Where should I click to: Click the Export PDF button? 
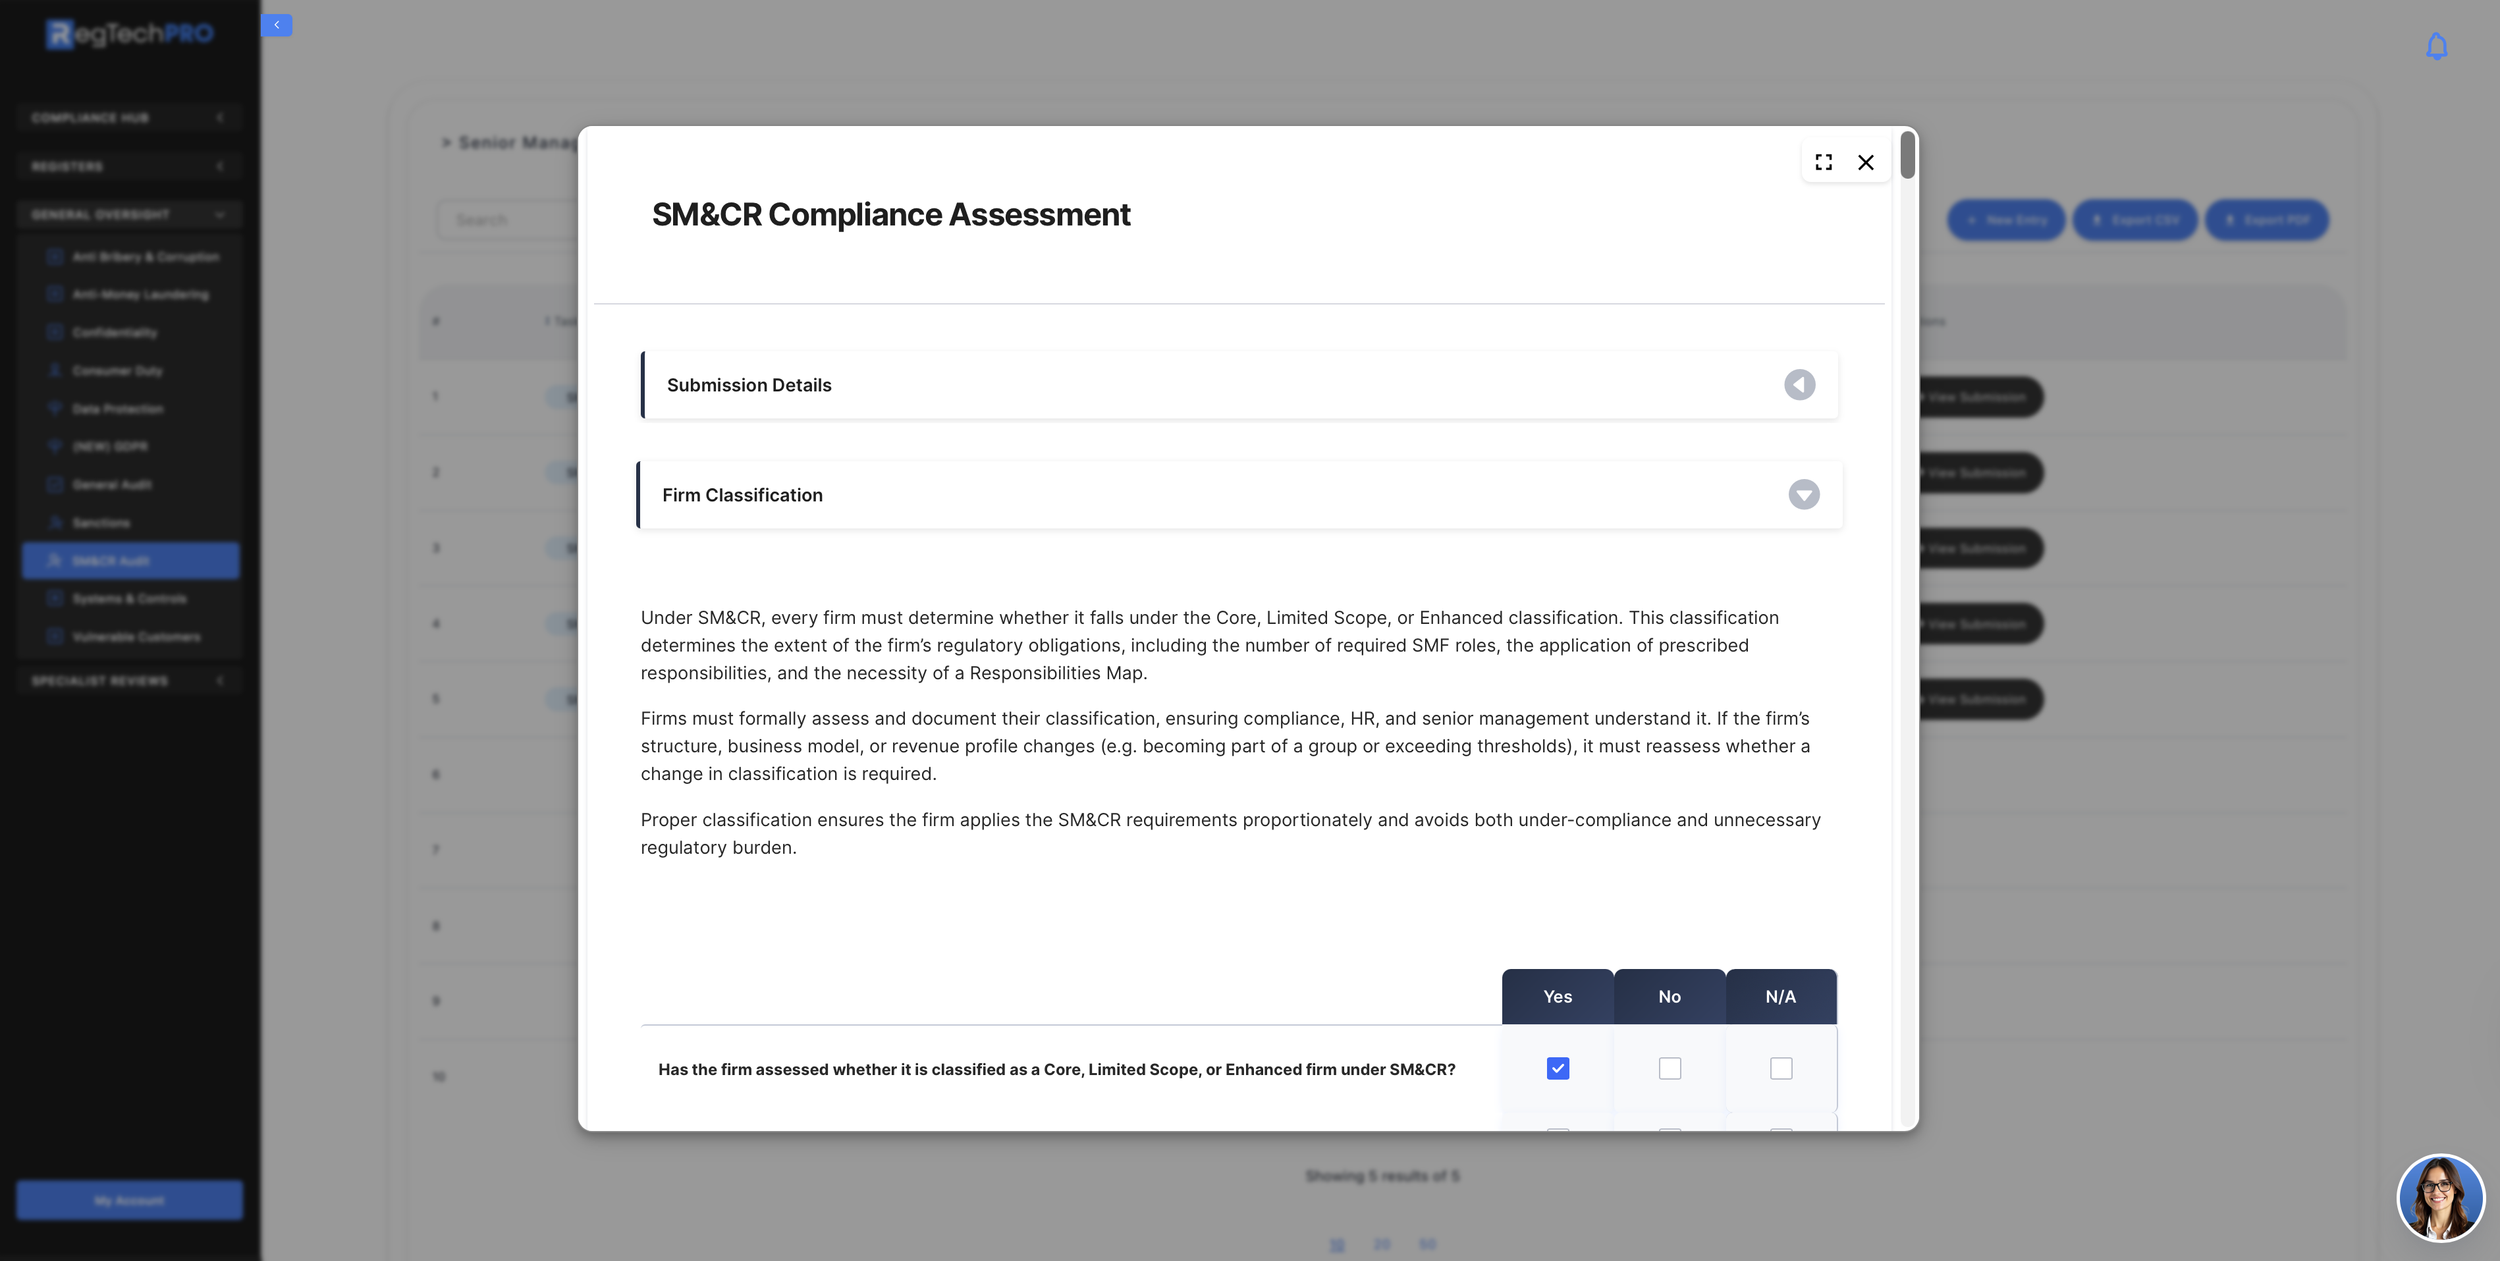[2266, 220]
